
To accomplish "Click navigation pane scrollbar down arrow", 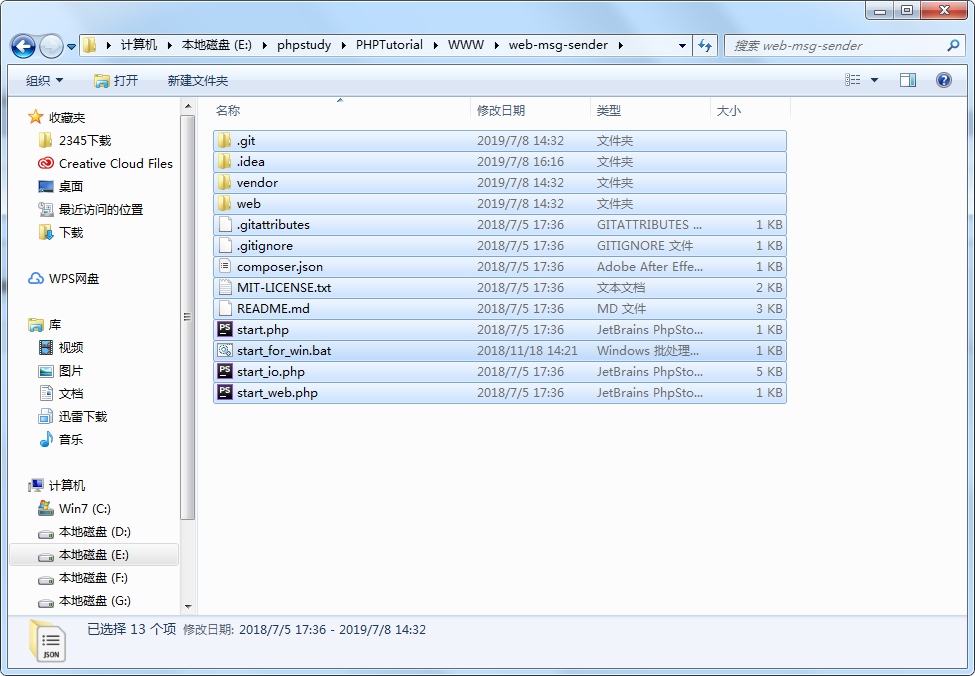I will [188, 606].
